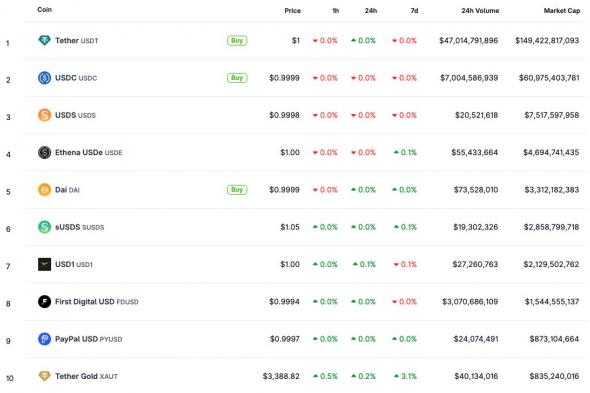The height and width of the screenshot is (393, 590).
Task: Buy Tether with the Buy button
Action: pyautogui.click(x=237, y=41)
